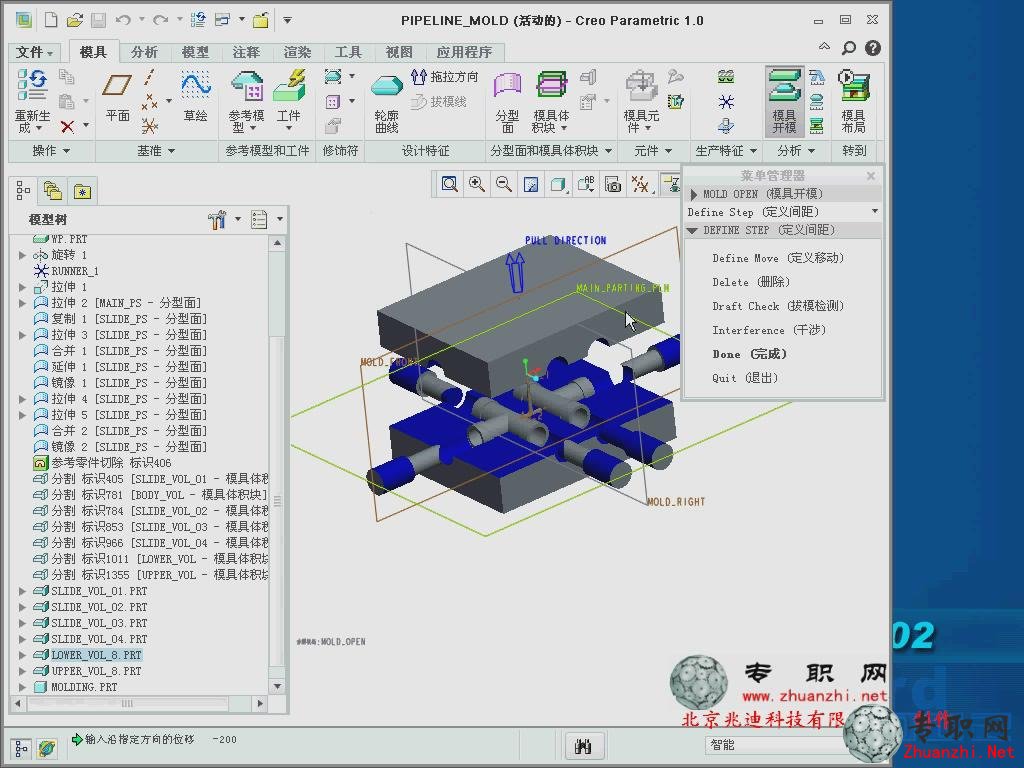Viewport: 1024px width, 768px height.
Task: Click the Mold Component (模具元件) icon
Action: pos(641,86)
